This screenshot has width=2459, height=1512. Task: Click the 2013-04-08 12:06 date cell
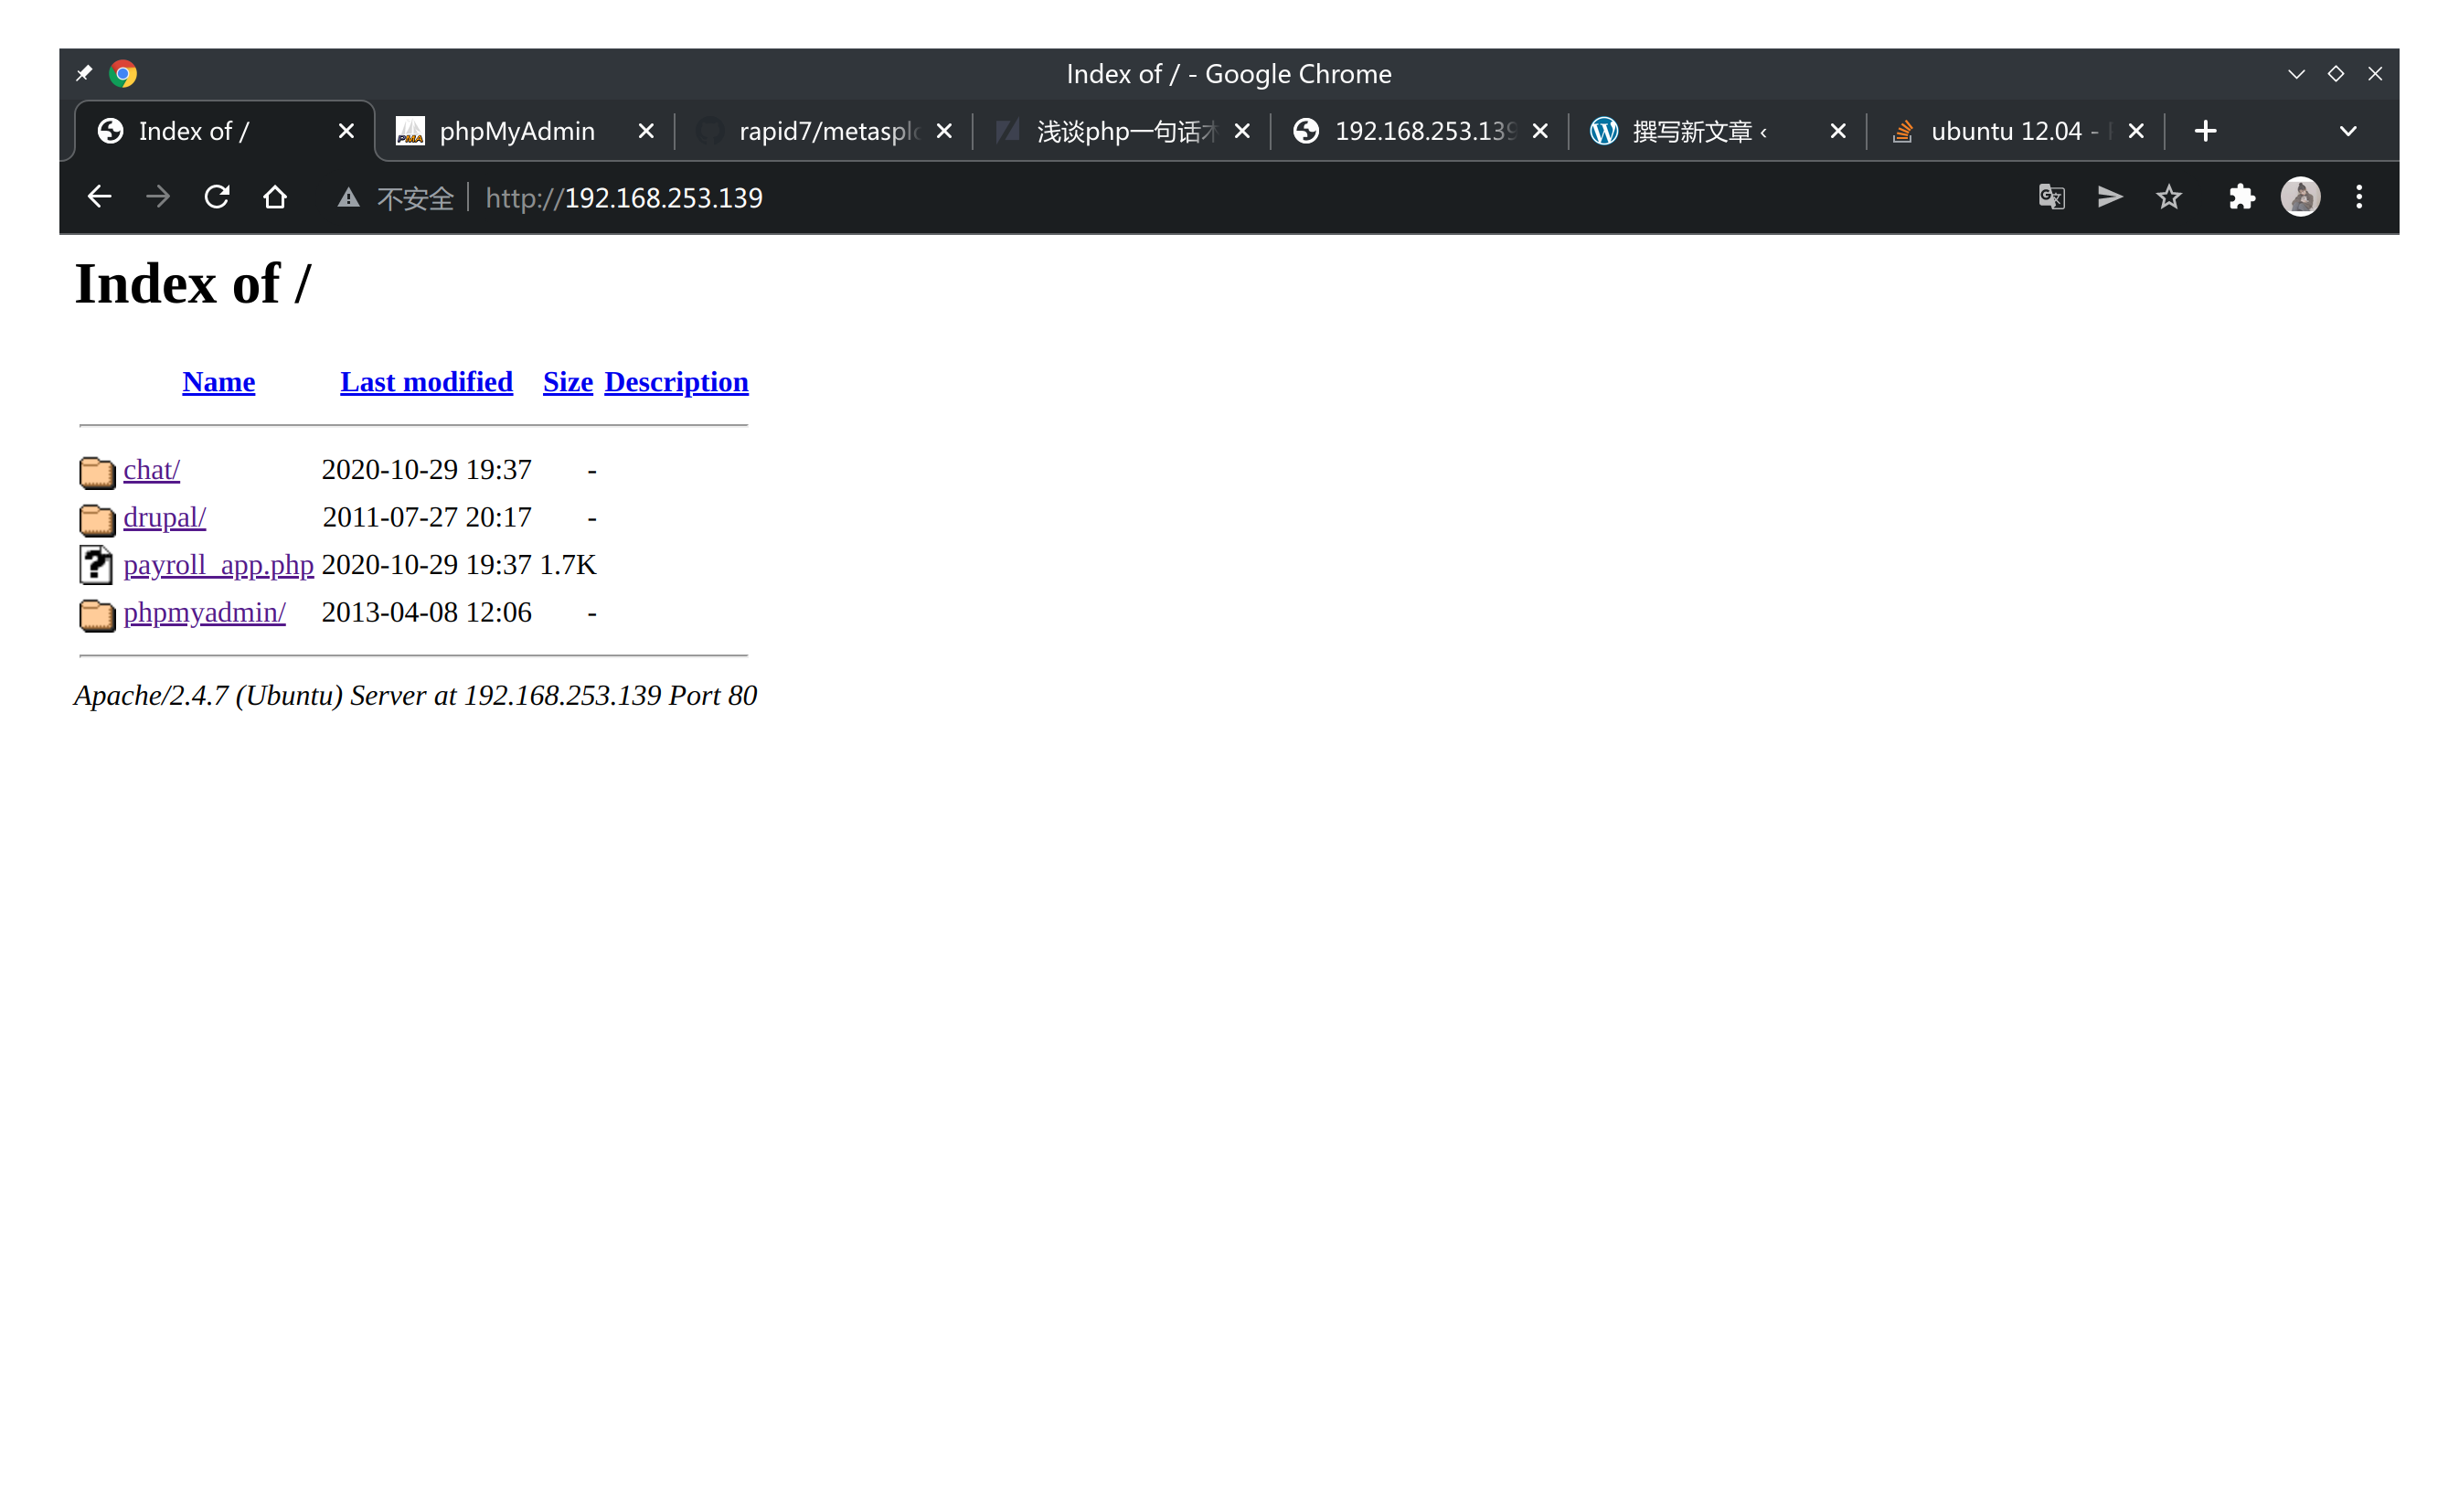[427, 612]
